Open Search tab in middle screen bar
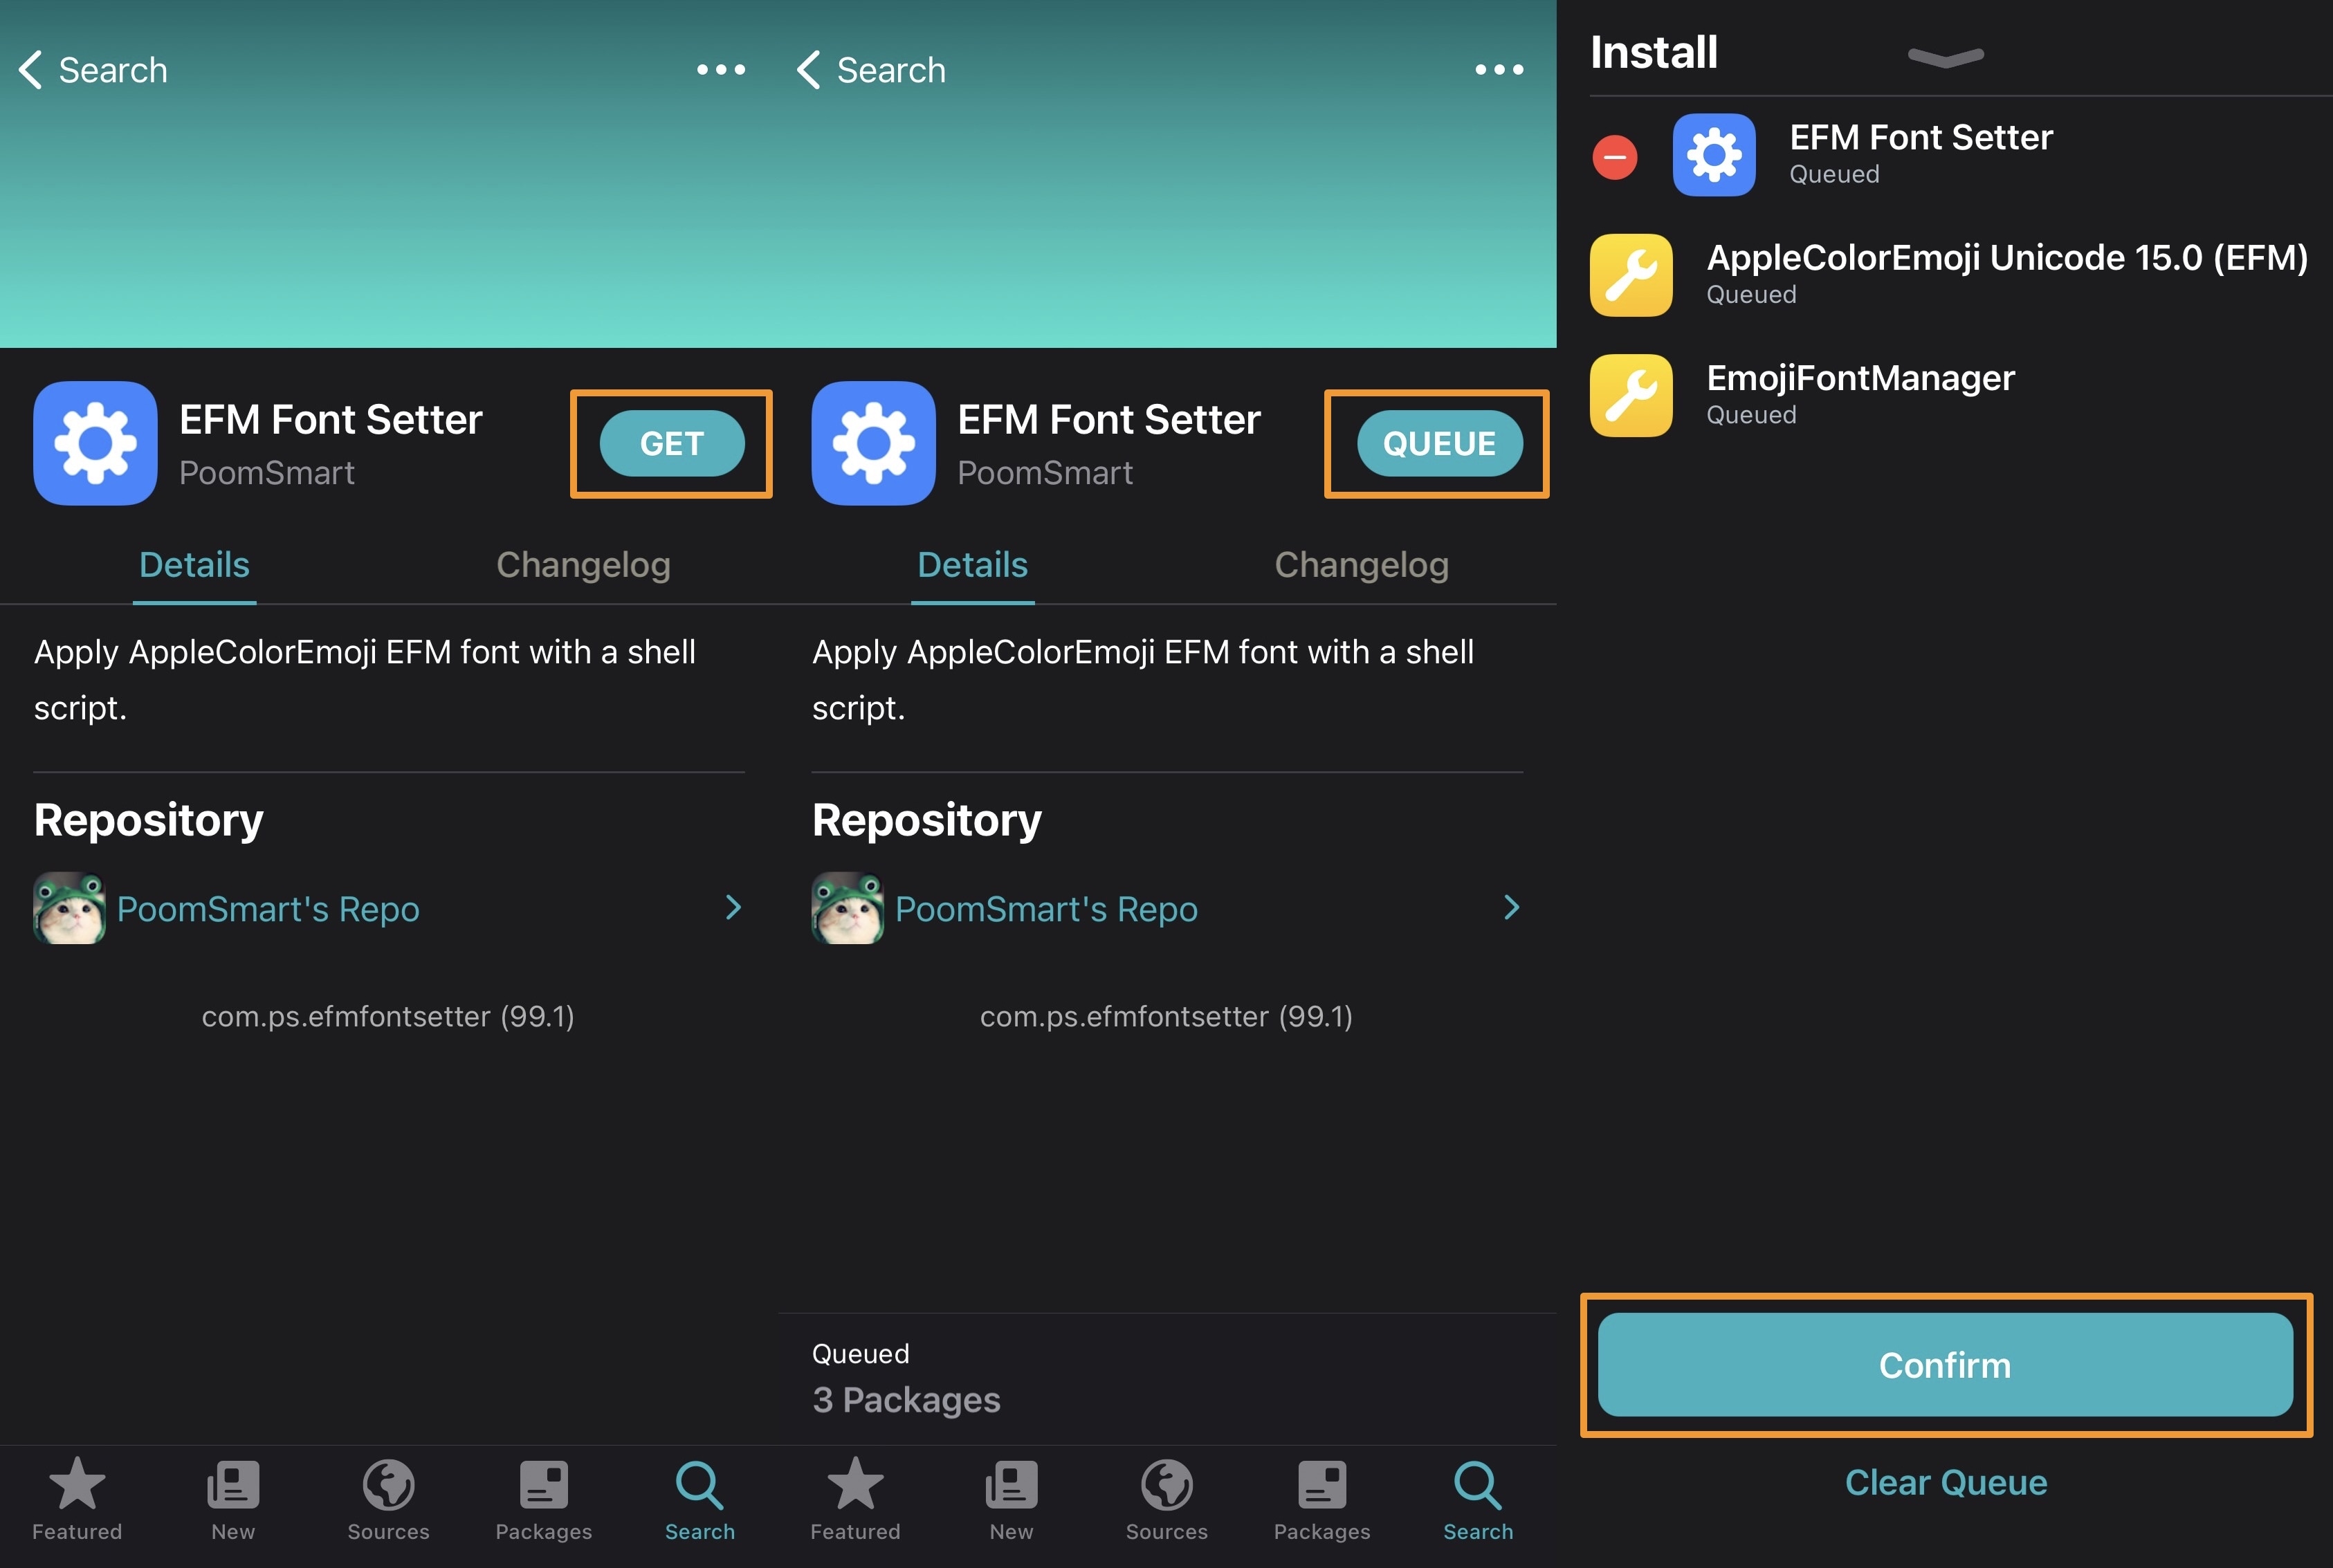Screen dimensions: 2333x1568 click(1478, 1500)
